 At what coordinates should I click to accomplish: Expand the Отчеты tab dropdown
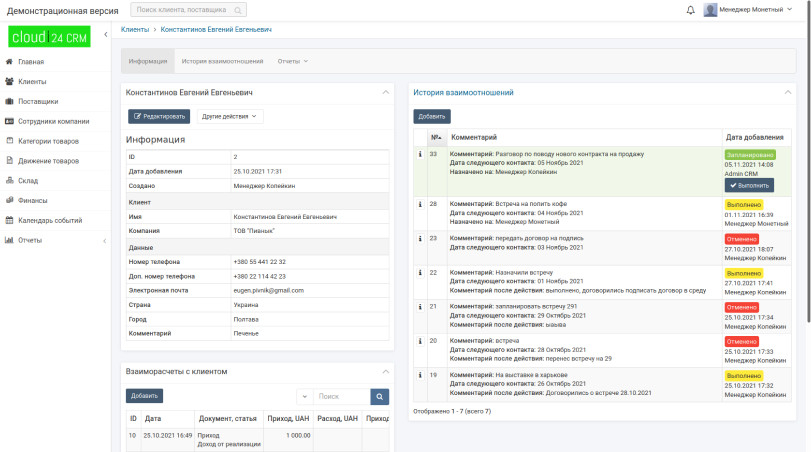click(292, 61)
